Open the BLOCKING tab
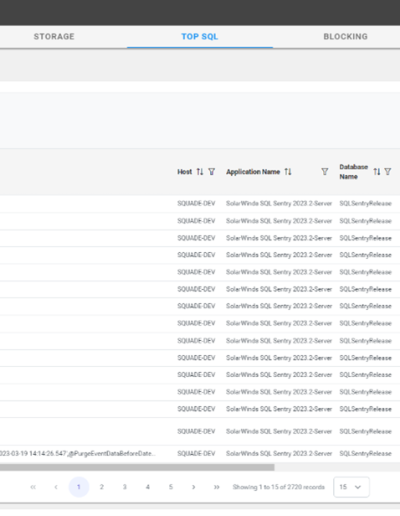 [345, 36]
